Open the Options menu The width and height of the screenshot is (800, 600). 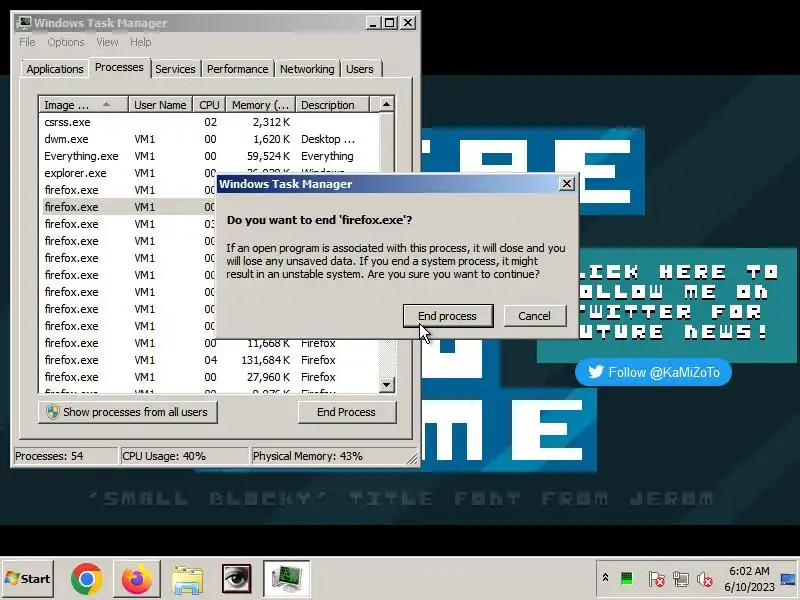pyautogui.click(x=66, y=42)
